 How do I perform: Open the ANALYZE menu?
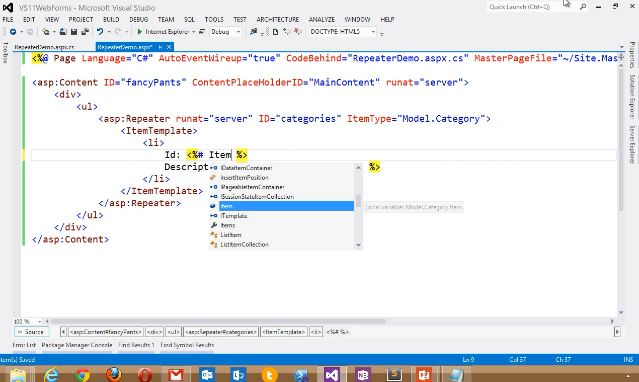tap(322, 19)
